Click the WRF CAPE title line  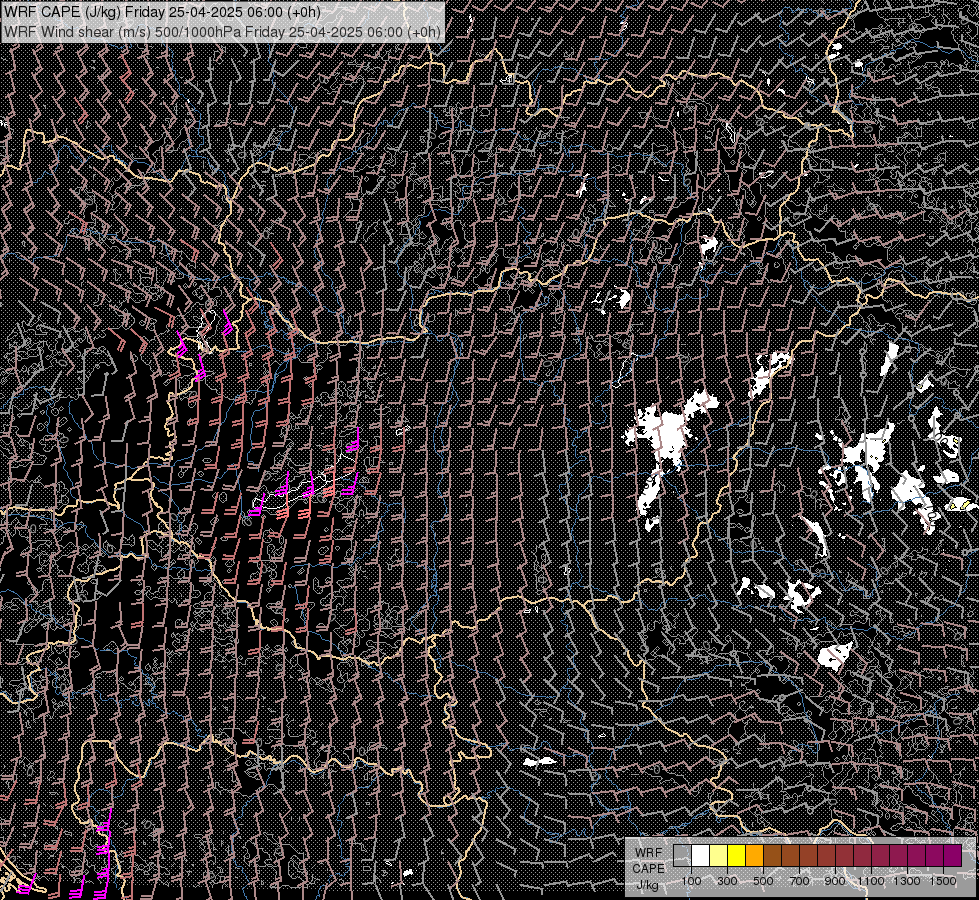pos(162,12)
